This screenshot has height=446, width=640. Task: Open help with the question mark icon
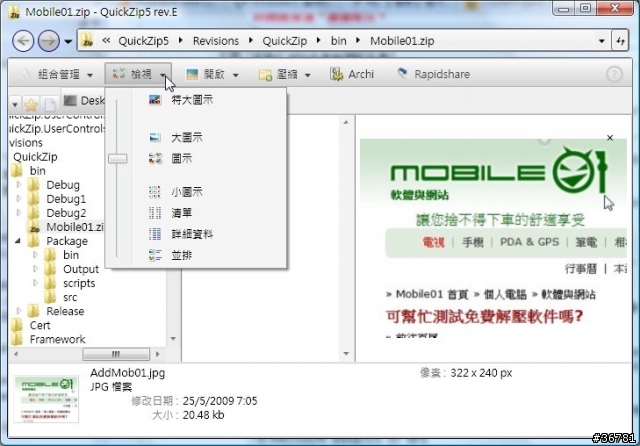coord(614,75)
